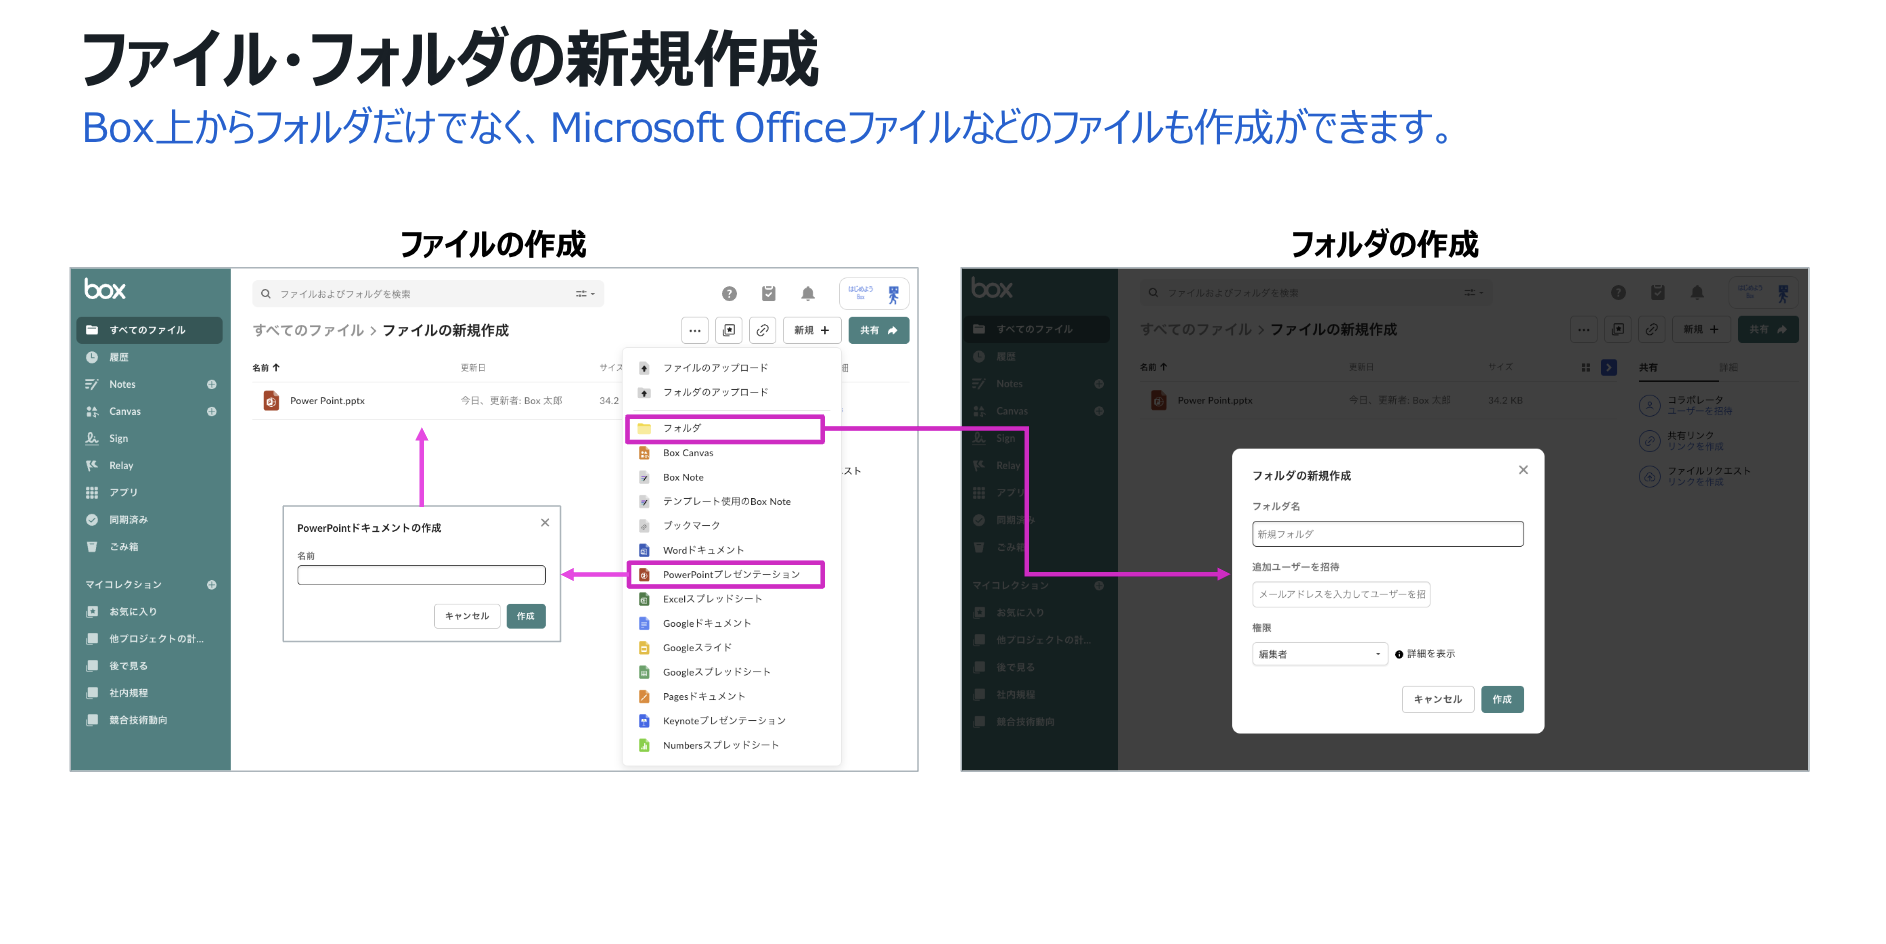Click the copy shared link icon button

763,331
